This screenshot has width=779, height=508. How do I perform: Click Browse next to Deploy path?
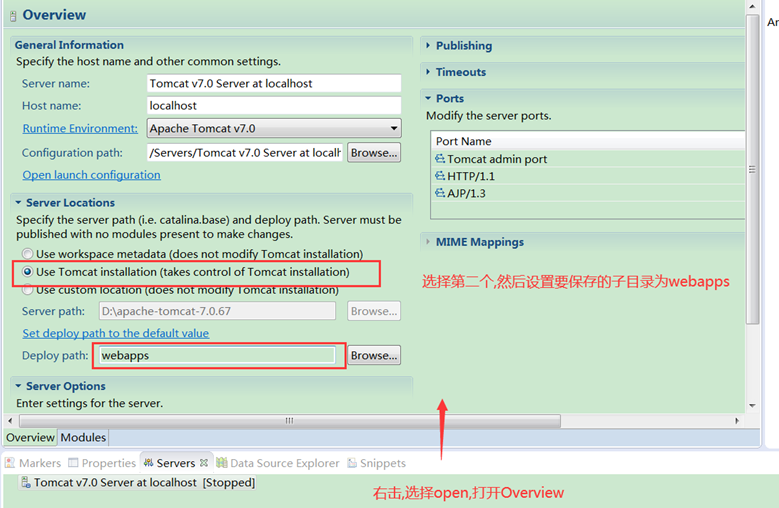pyautogui.click(x=374, y=356)
